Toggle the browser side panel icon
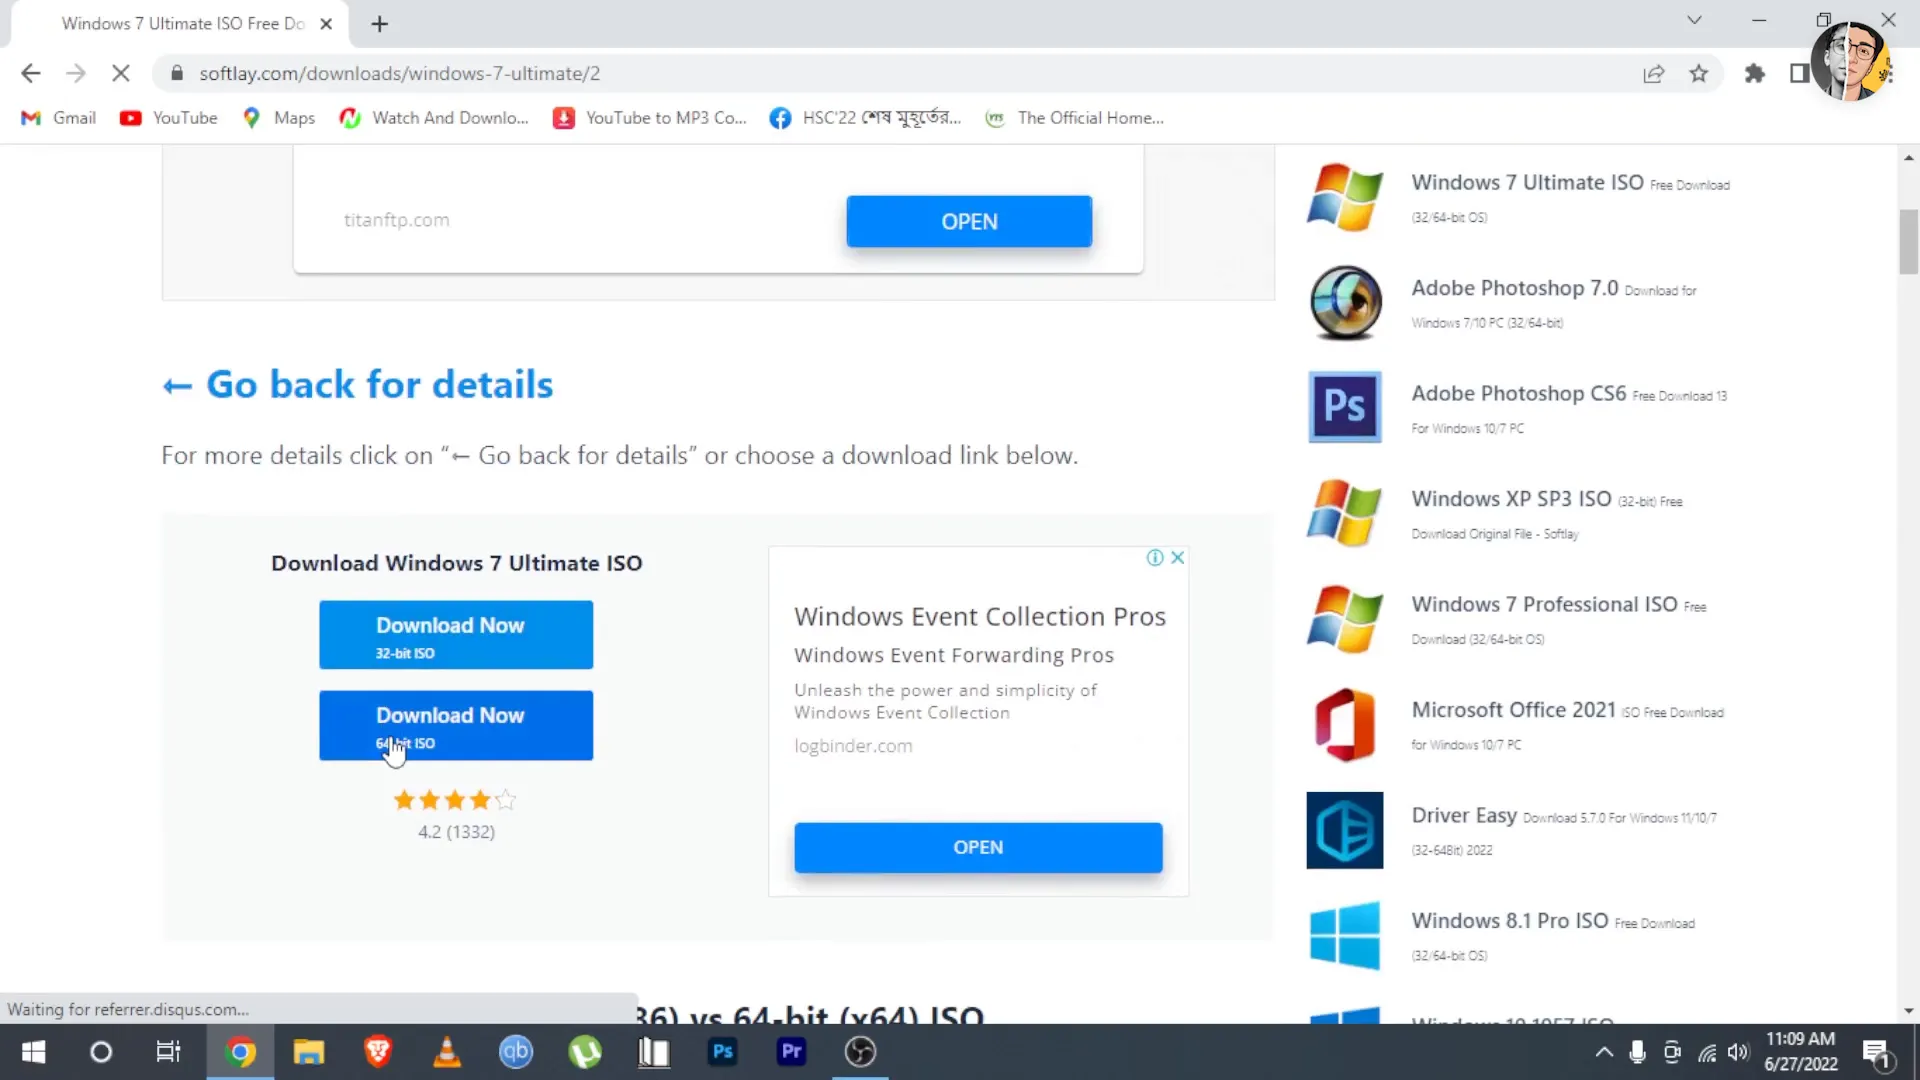Image resolution: width=1920 pixels, height=1080 pixels. pos(1798,73)
